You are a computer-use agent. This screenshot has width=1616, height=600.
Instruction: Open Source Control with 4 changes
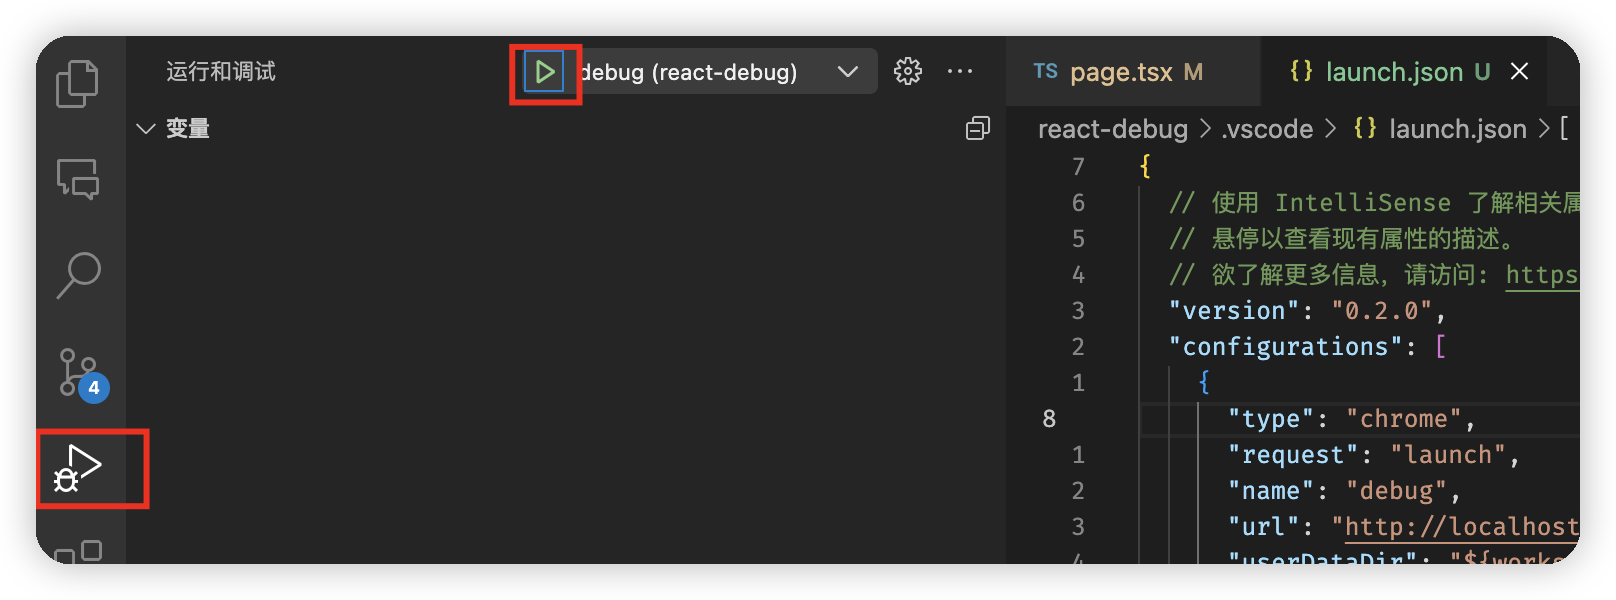78,372
